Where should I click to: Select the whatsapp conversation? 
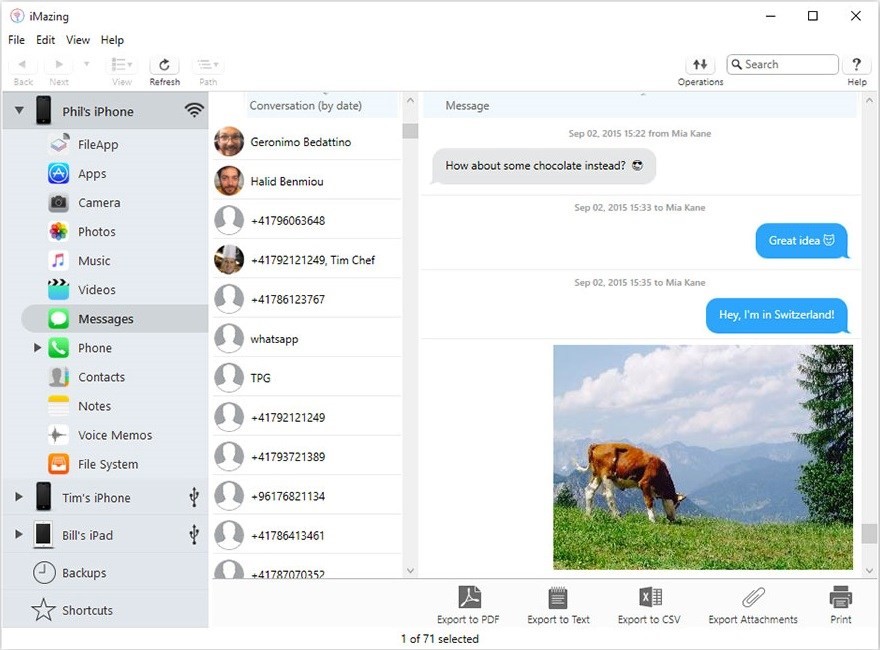308,339
